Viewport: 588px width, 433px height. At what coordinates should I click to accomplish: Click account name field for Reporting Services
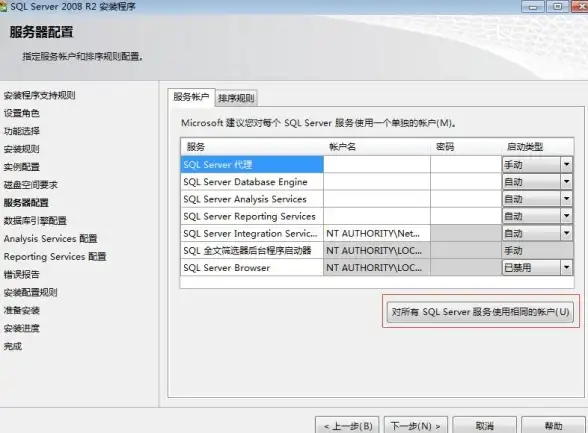376,216
